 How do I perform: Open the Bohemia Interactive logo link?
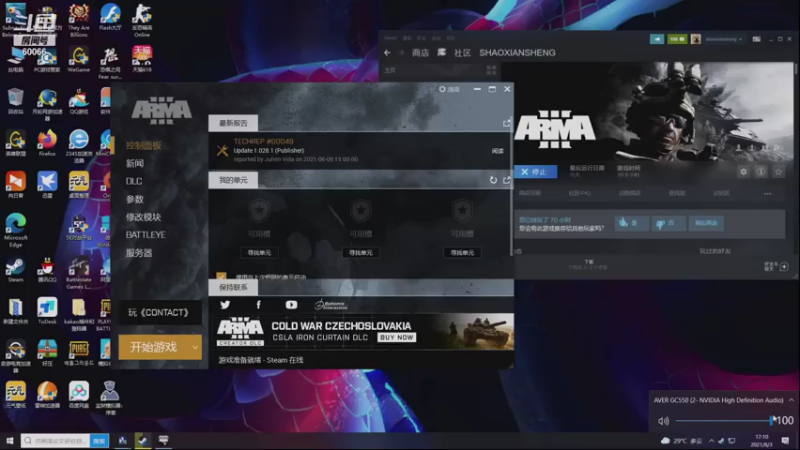[331, 305]
